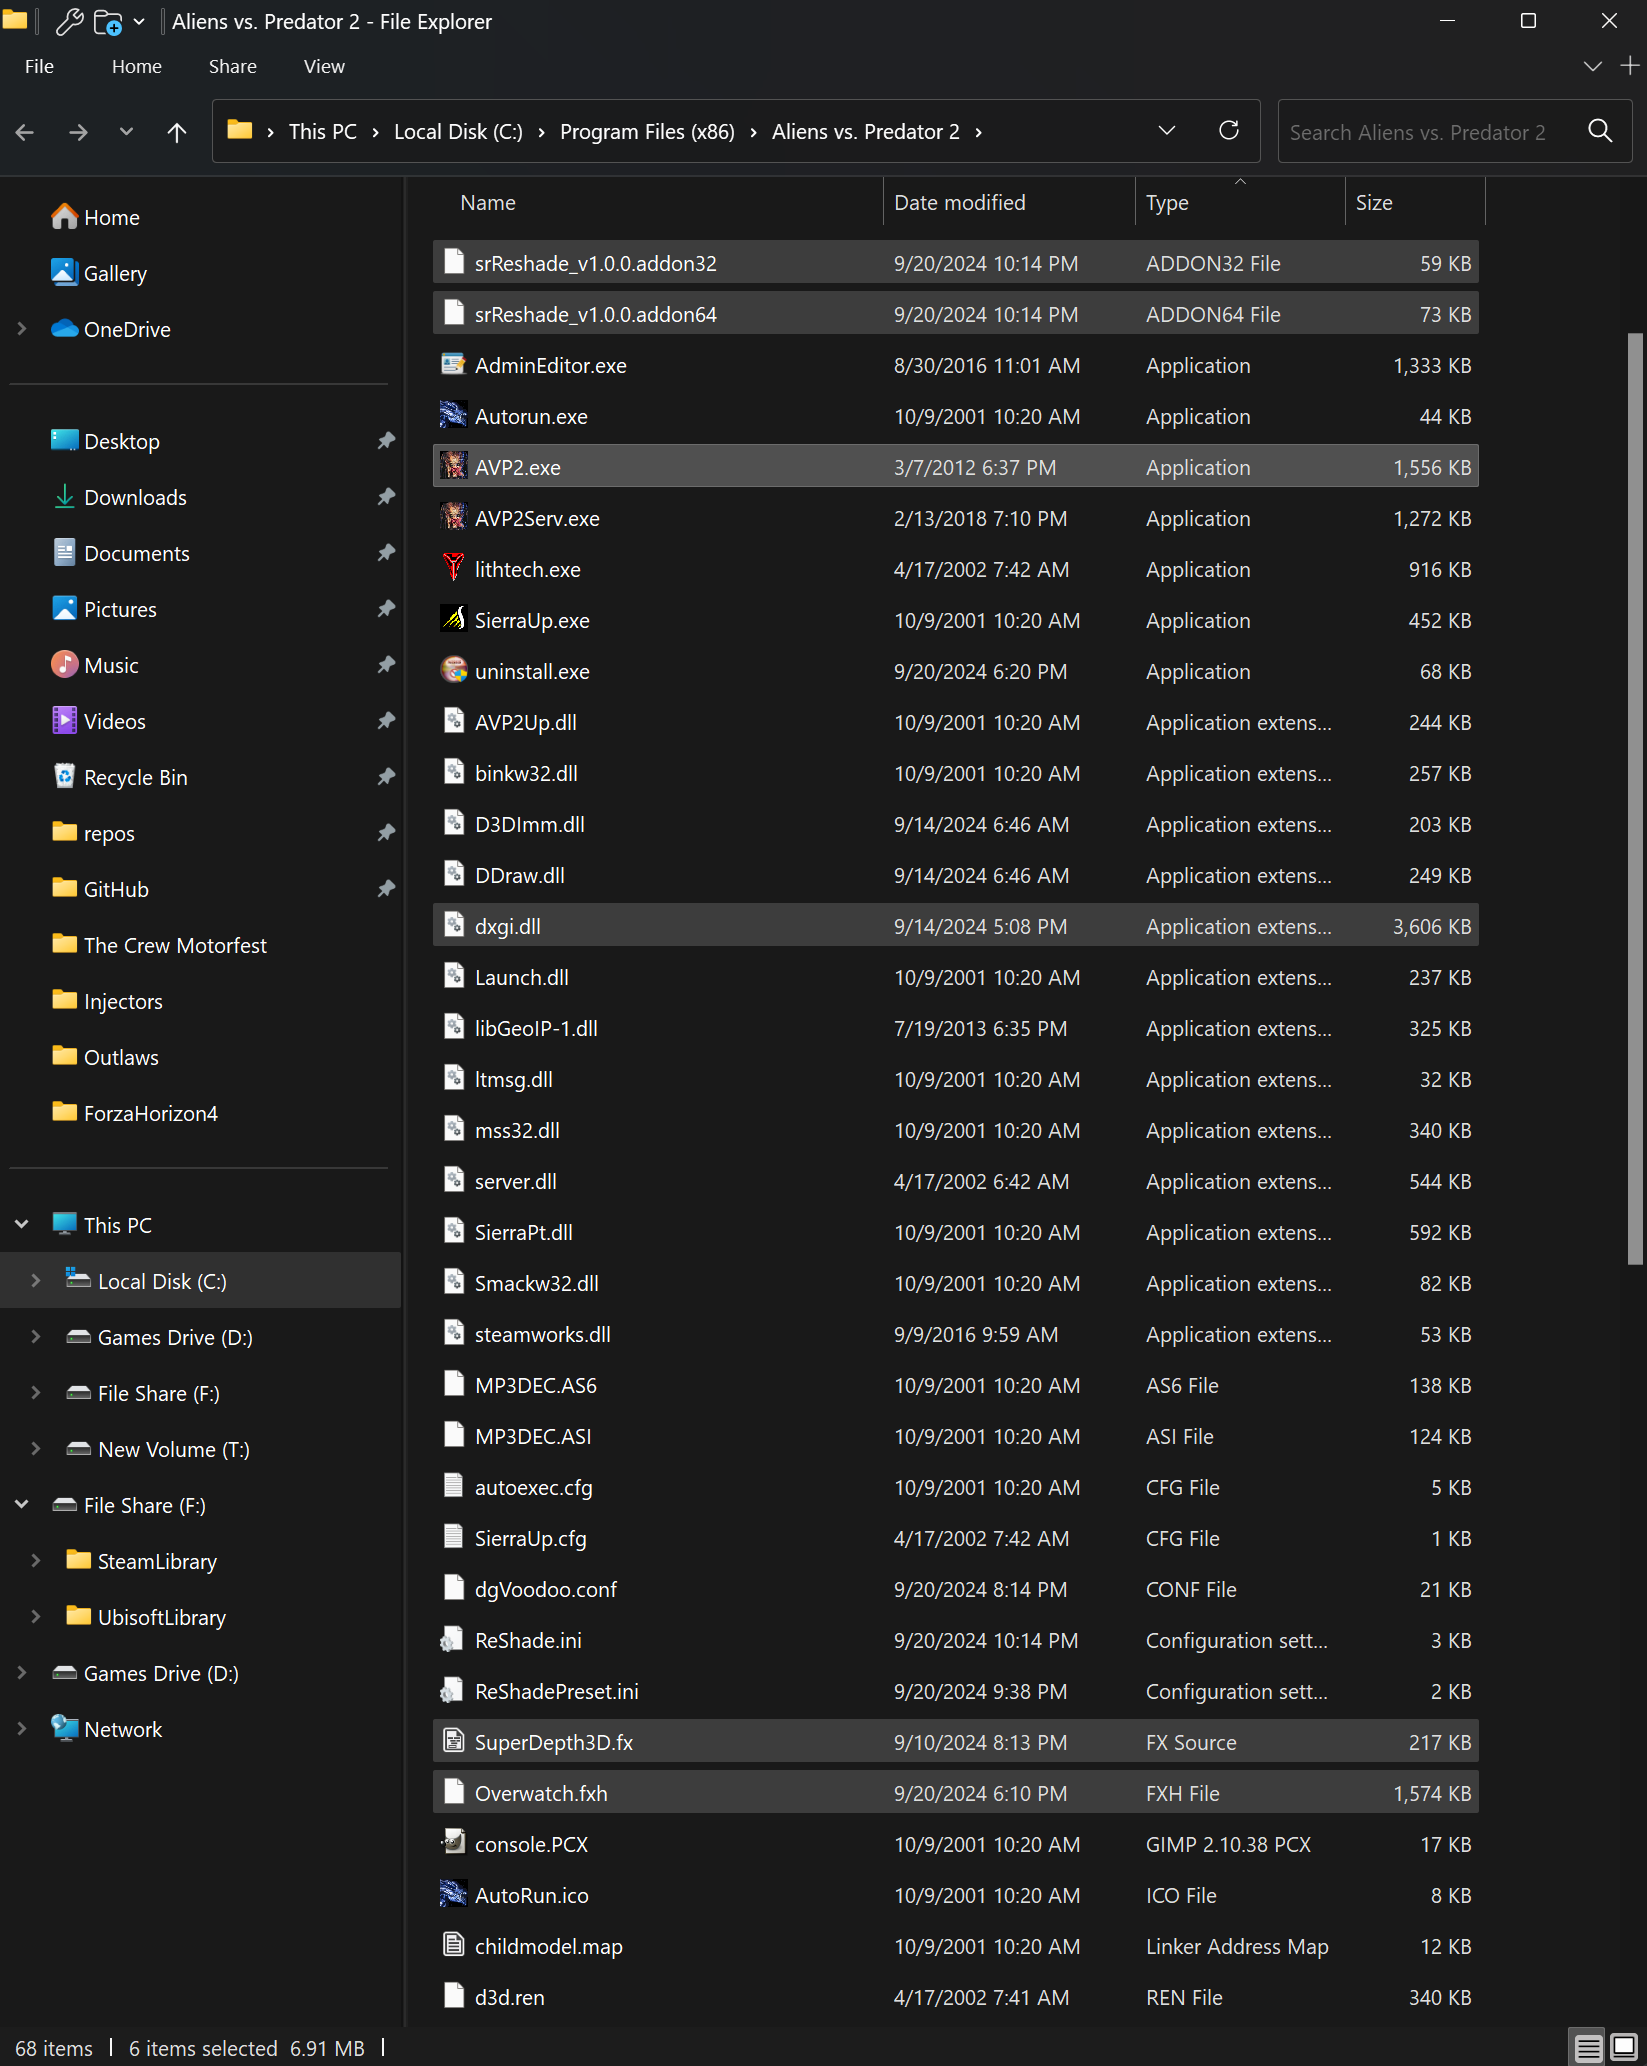Expand the UbisoftLibrary folder node
Screen dimensions: 1647x2066
pos(36,1617)
